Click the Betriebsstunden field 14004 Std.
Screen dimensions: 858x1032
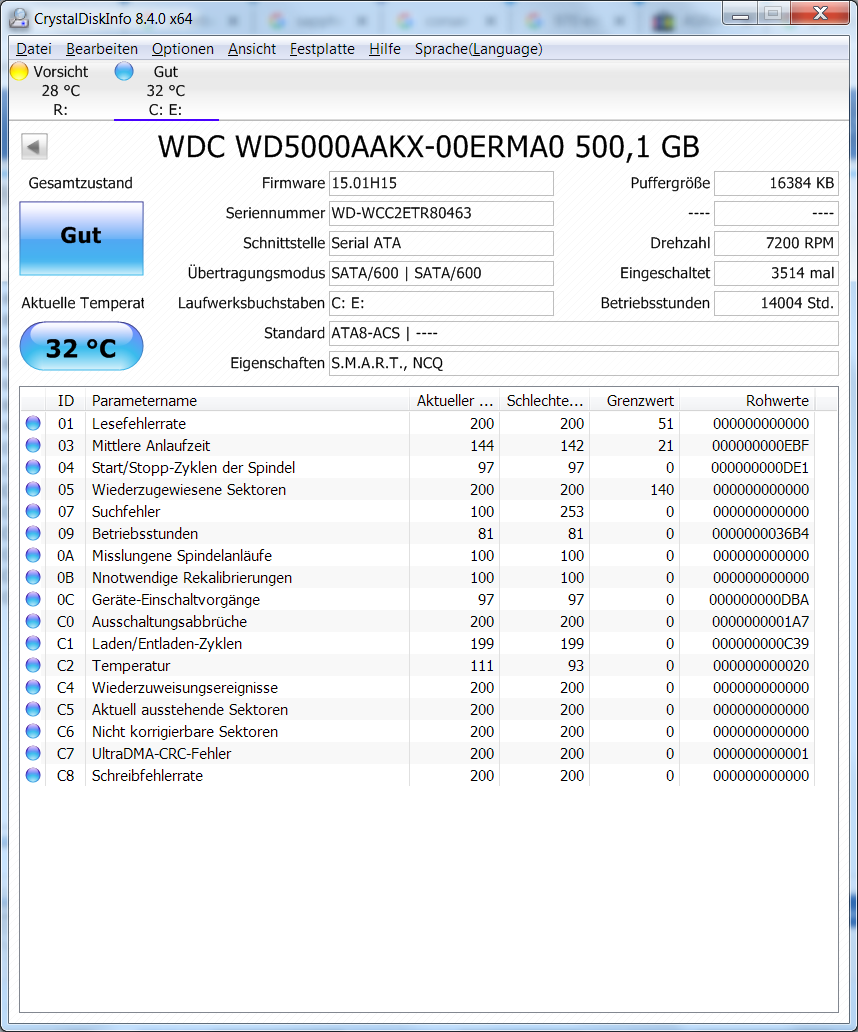pyautogui.click(x=776, y=303)
